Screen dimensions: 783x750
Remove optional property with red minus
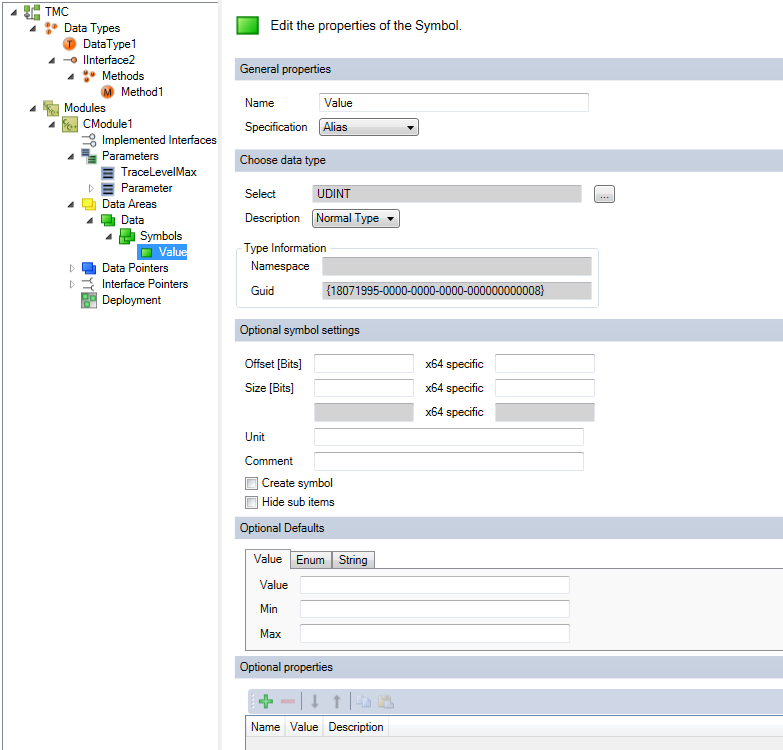(x=288, y=702)
